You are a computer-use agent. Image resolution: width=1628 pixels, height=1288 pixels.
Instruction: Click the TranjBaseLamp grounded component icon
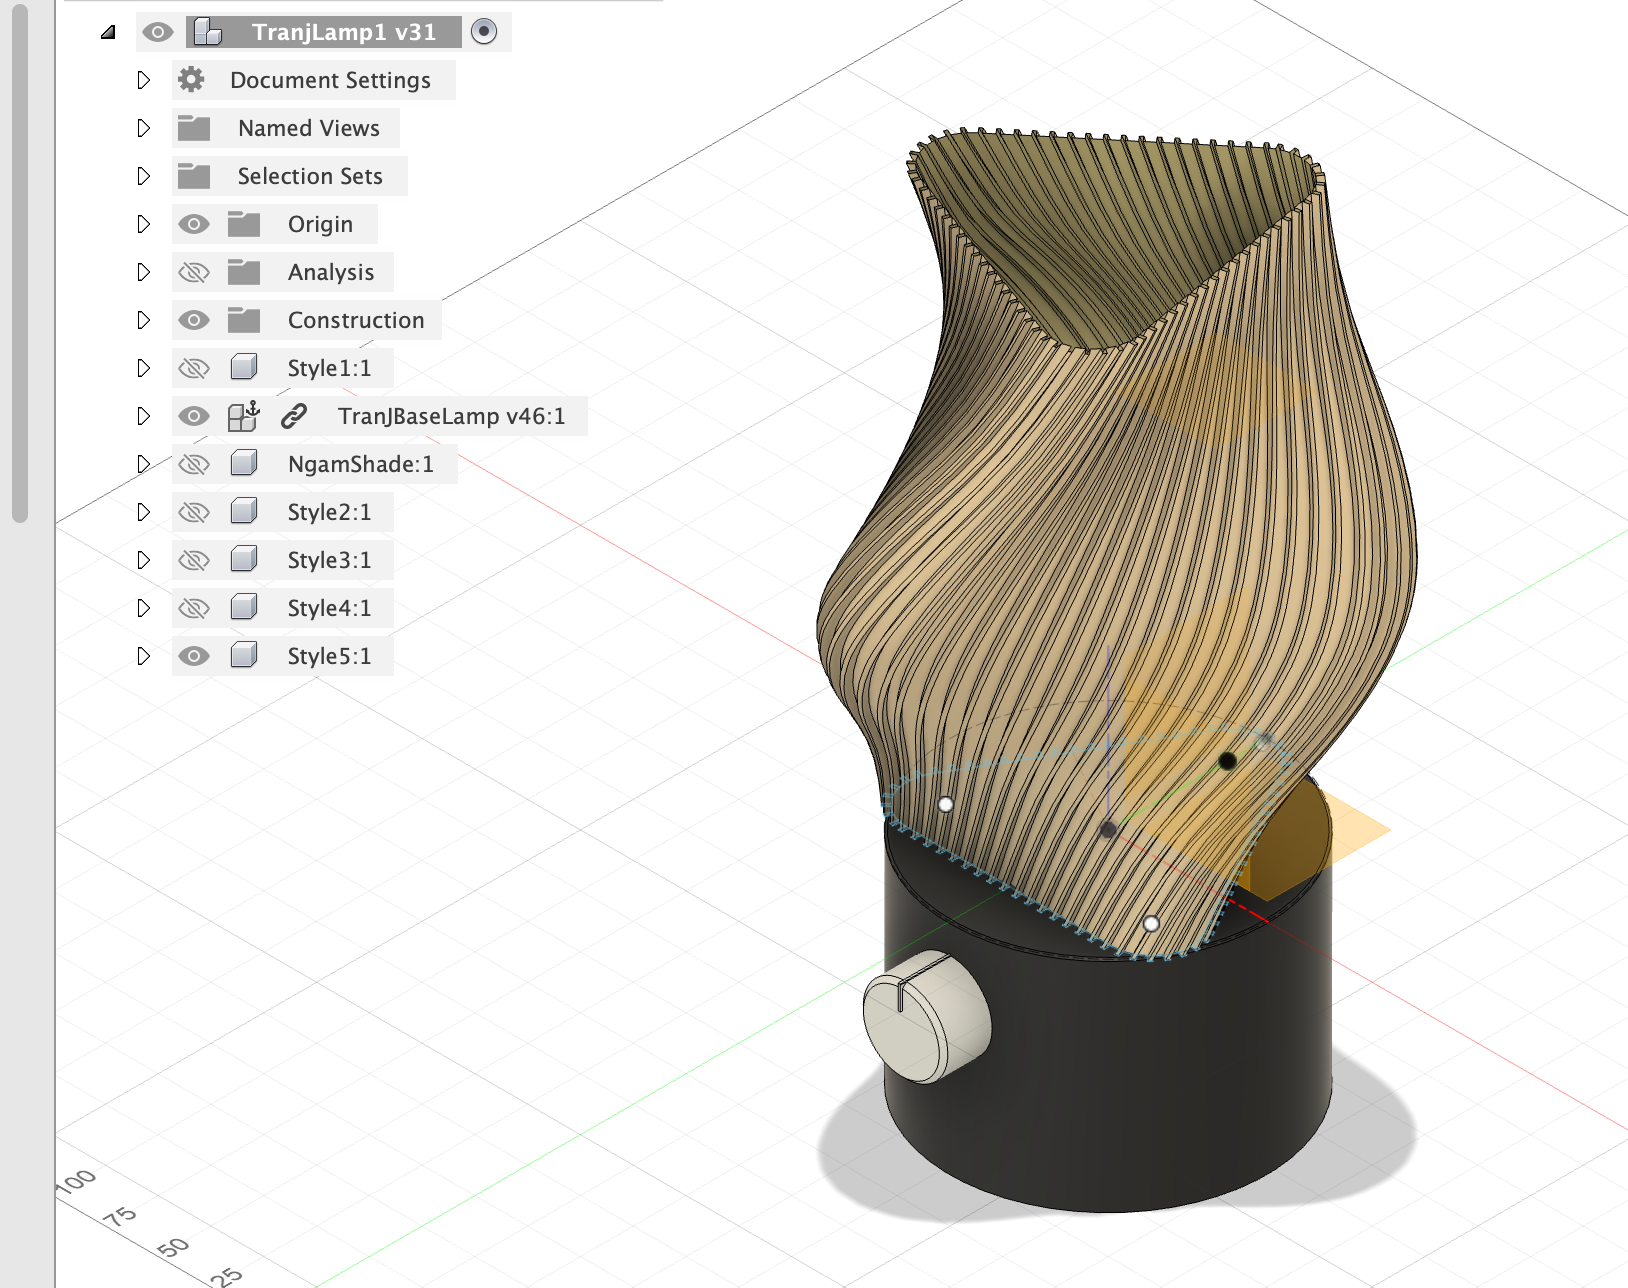pos(244,416)
